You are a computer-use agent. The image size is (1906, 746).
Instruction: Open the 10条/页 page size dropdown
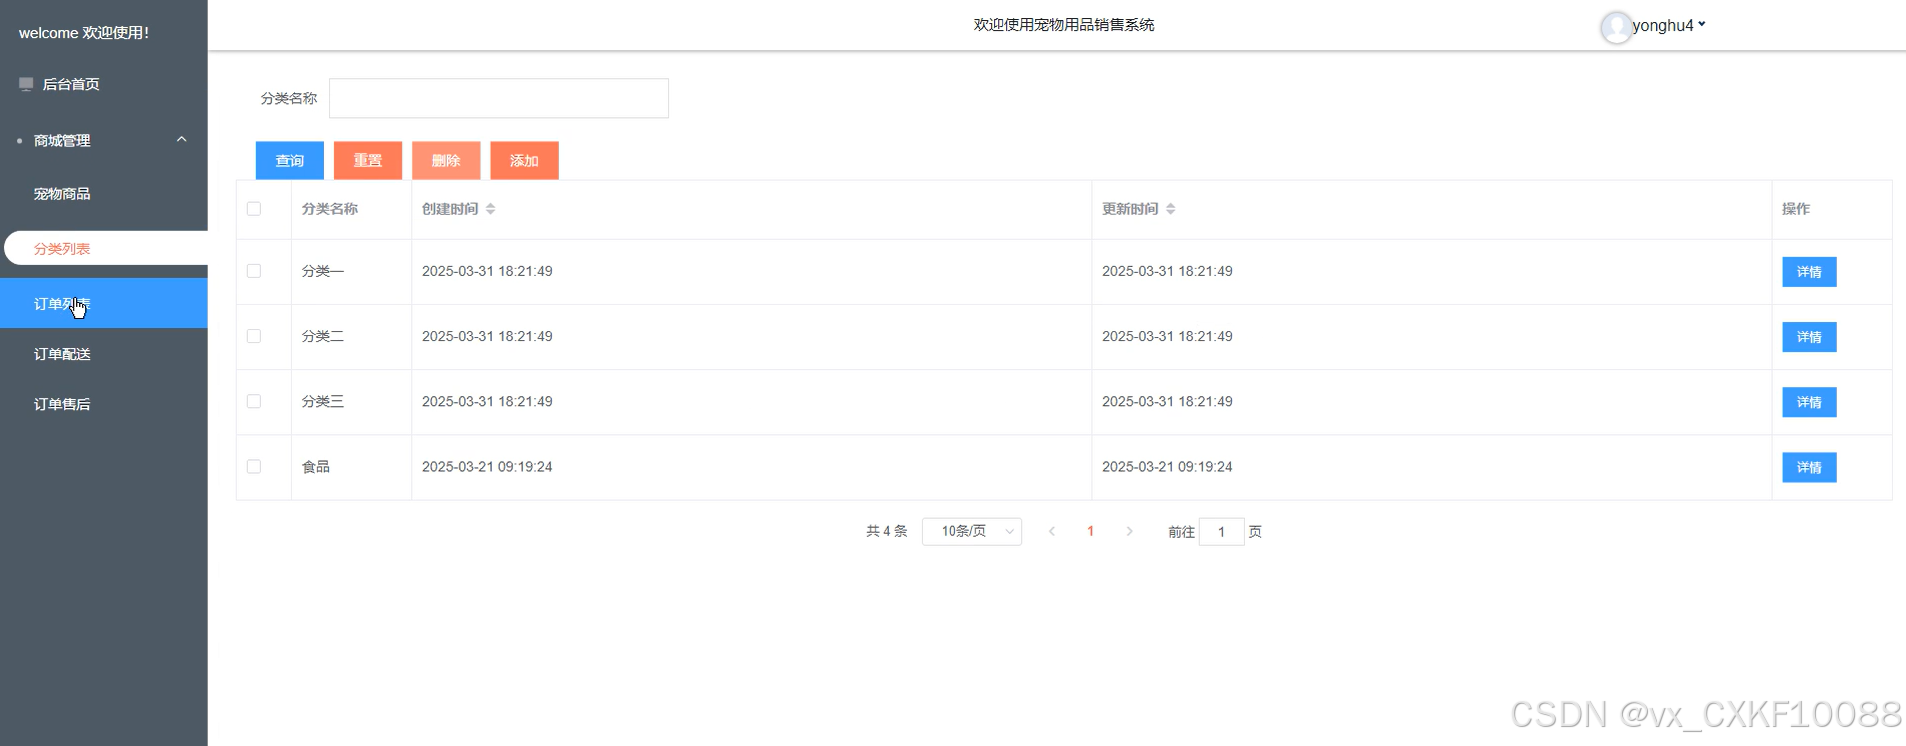coord(972,532)
